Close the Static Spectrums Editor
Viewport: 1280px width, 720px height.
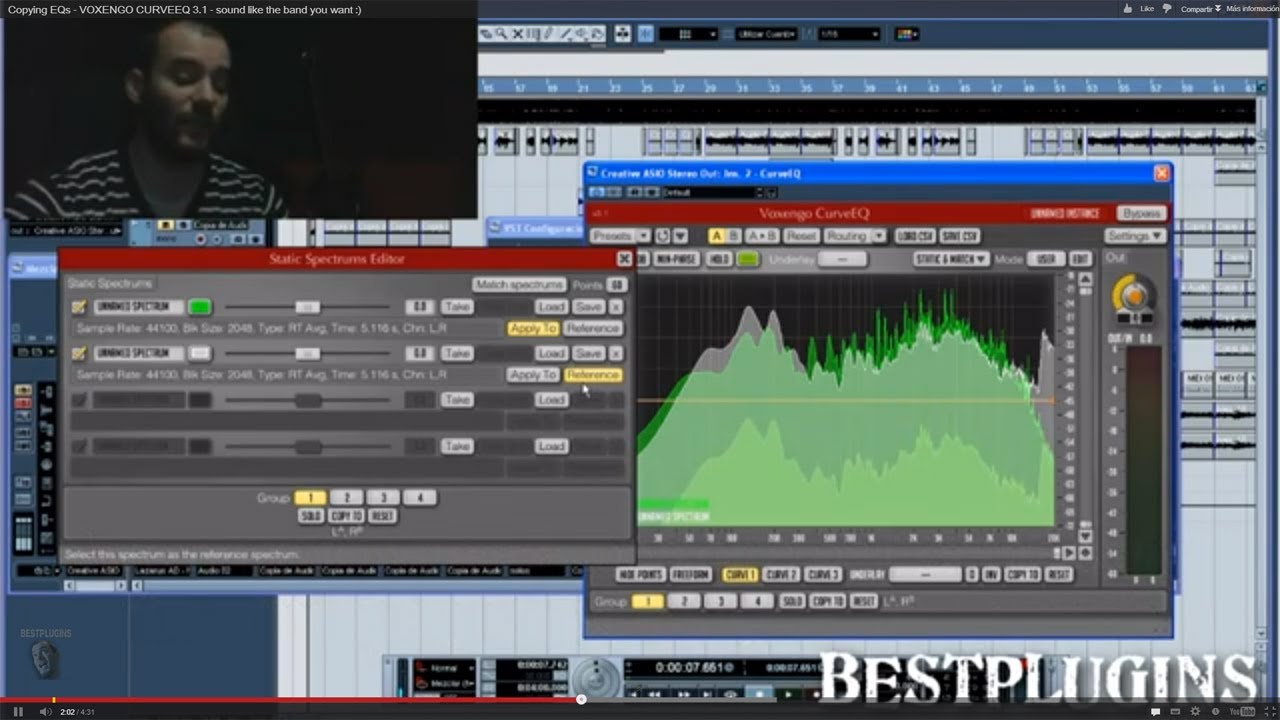(x=625, y=259)
